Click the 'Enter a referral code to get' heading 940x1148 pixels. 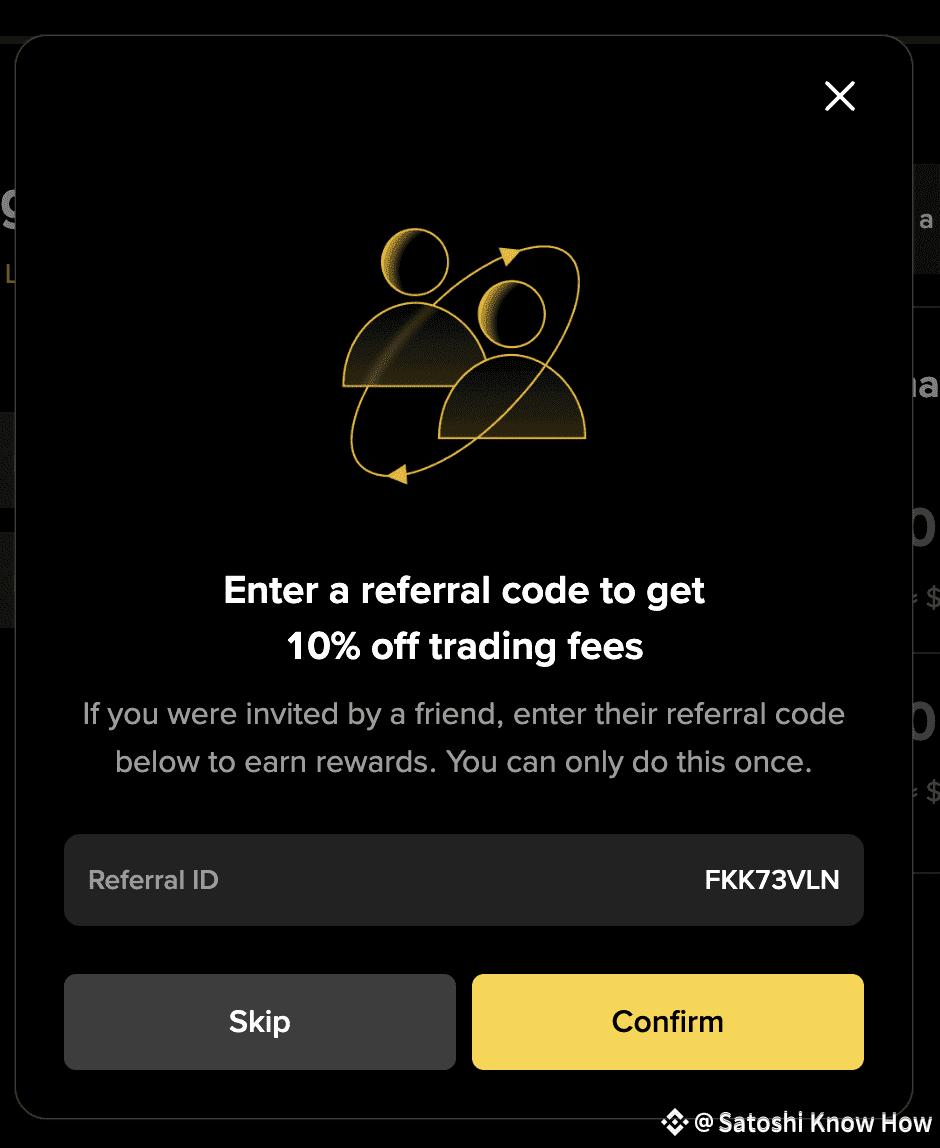click(x=464, y=591)
